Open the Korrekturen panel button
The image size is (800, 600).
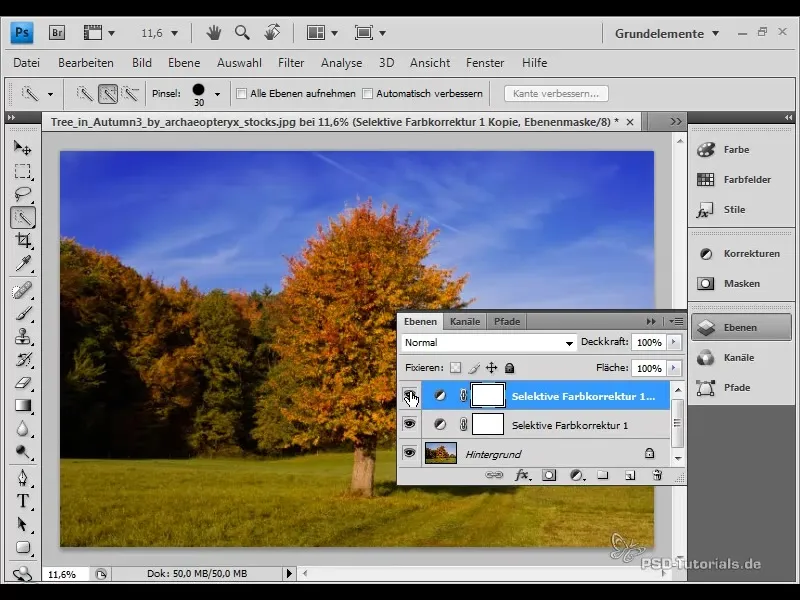click(x=741, y=254)
